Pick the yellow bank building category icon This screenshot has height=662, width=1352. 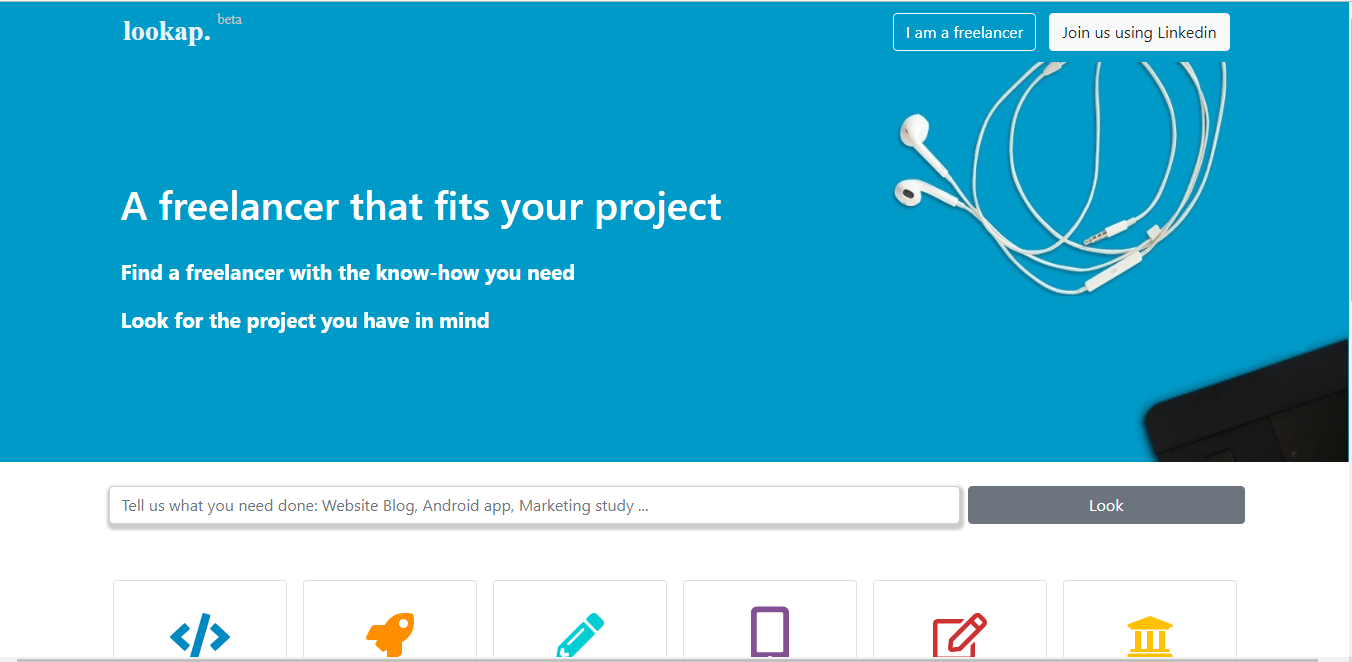(x=1150, y=637)
